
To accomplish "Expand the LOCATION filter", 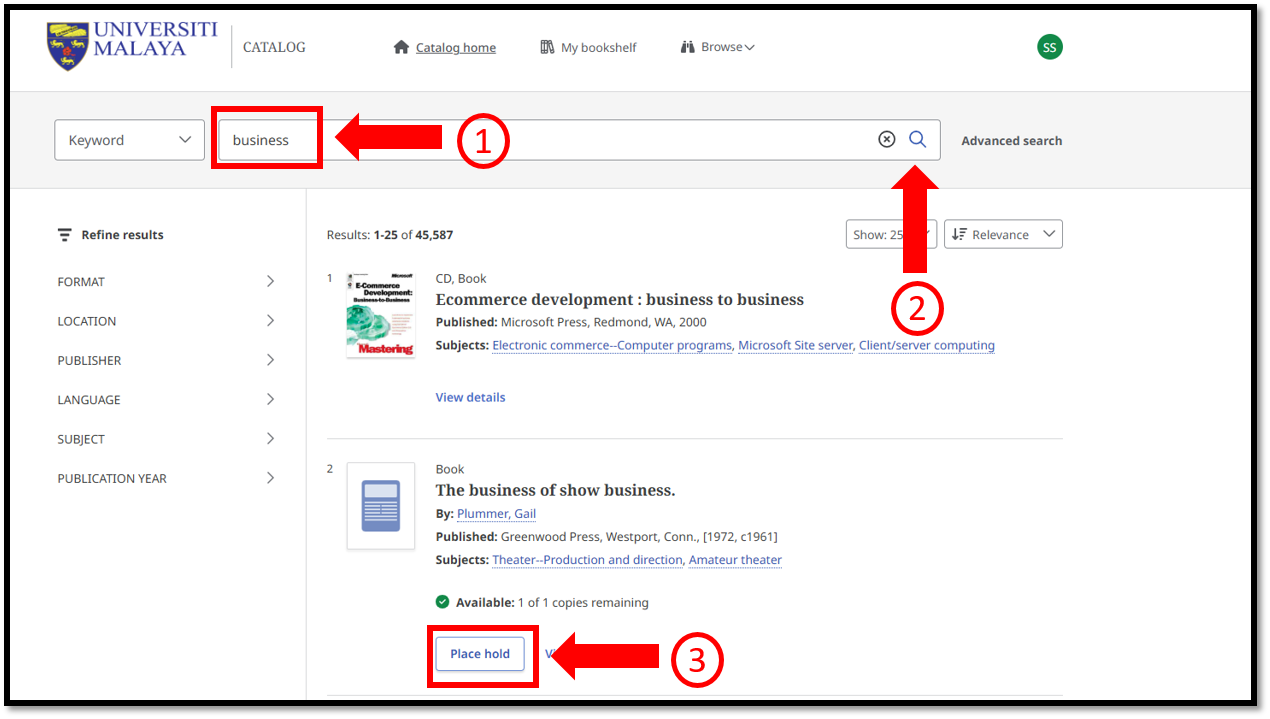I will [166, 321].
